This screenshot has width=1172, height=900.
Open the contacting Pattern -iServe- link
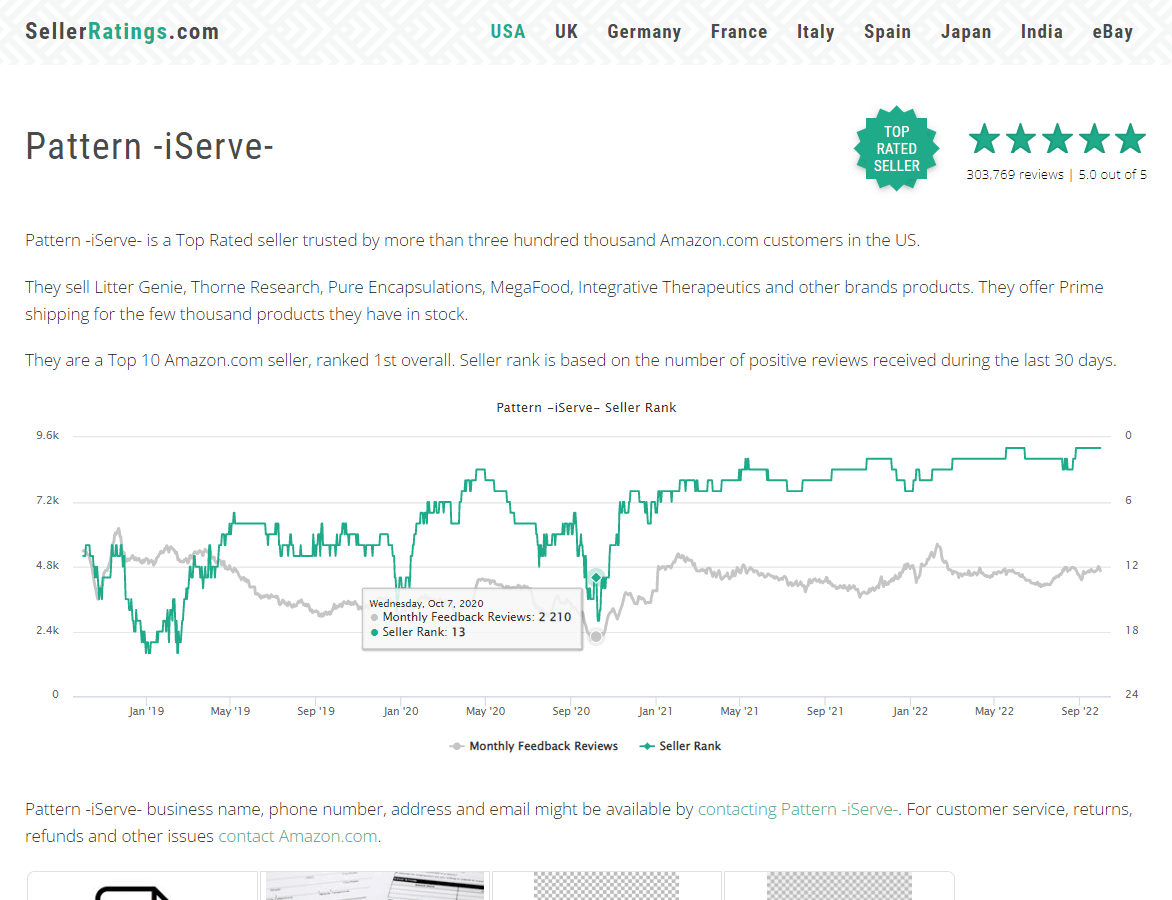(798, 809)
